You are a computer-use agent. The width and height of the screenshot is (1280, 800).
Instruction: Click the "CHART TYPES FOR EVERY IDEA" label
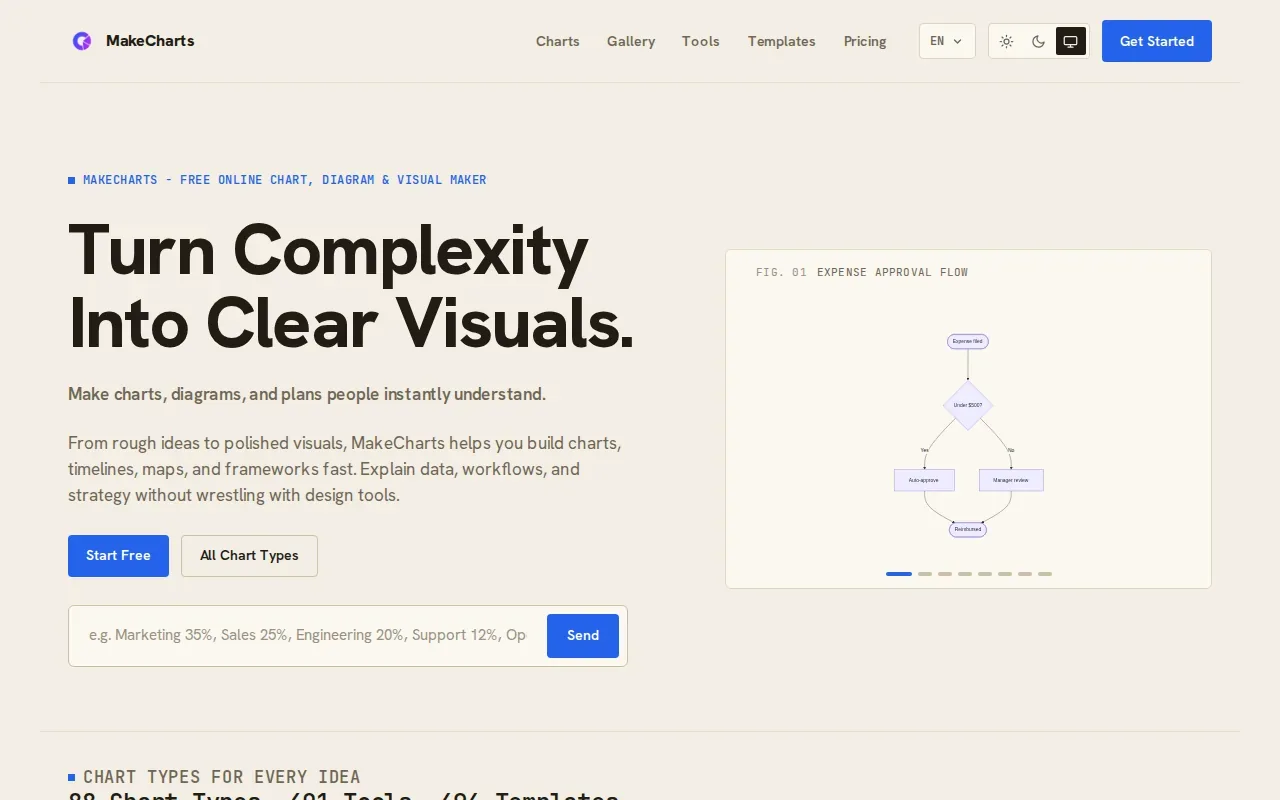pos(222,777)
